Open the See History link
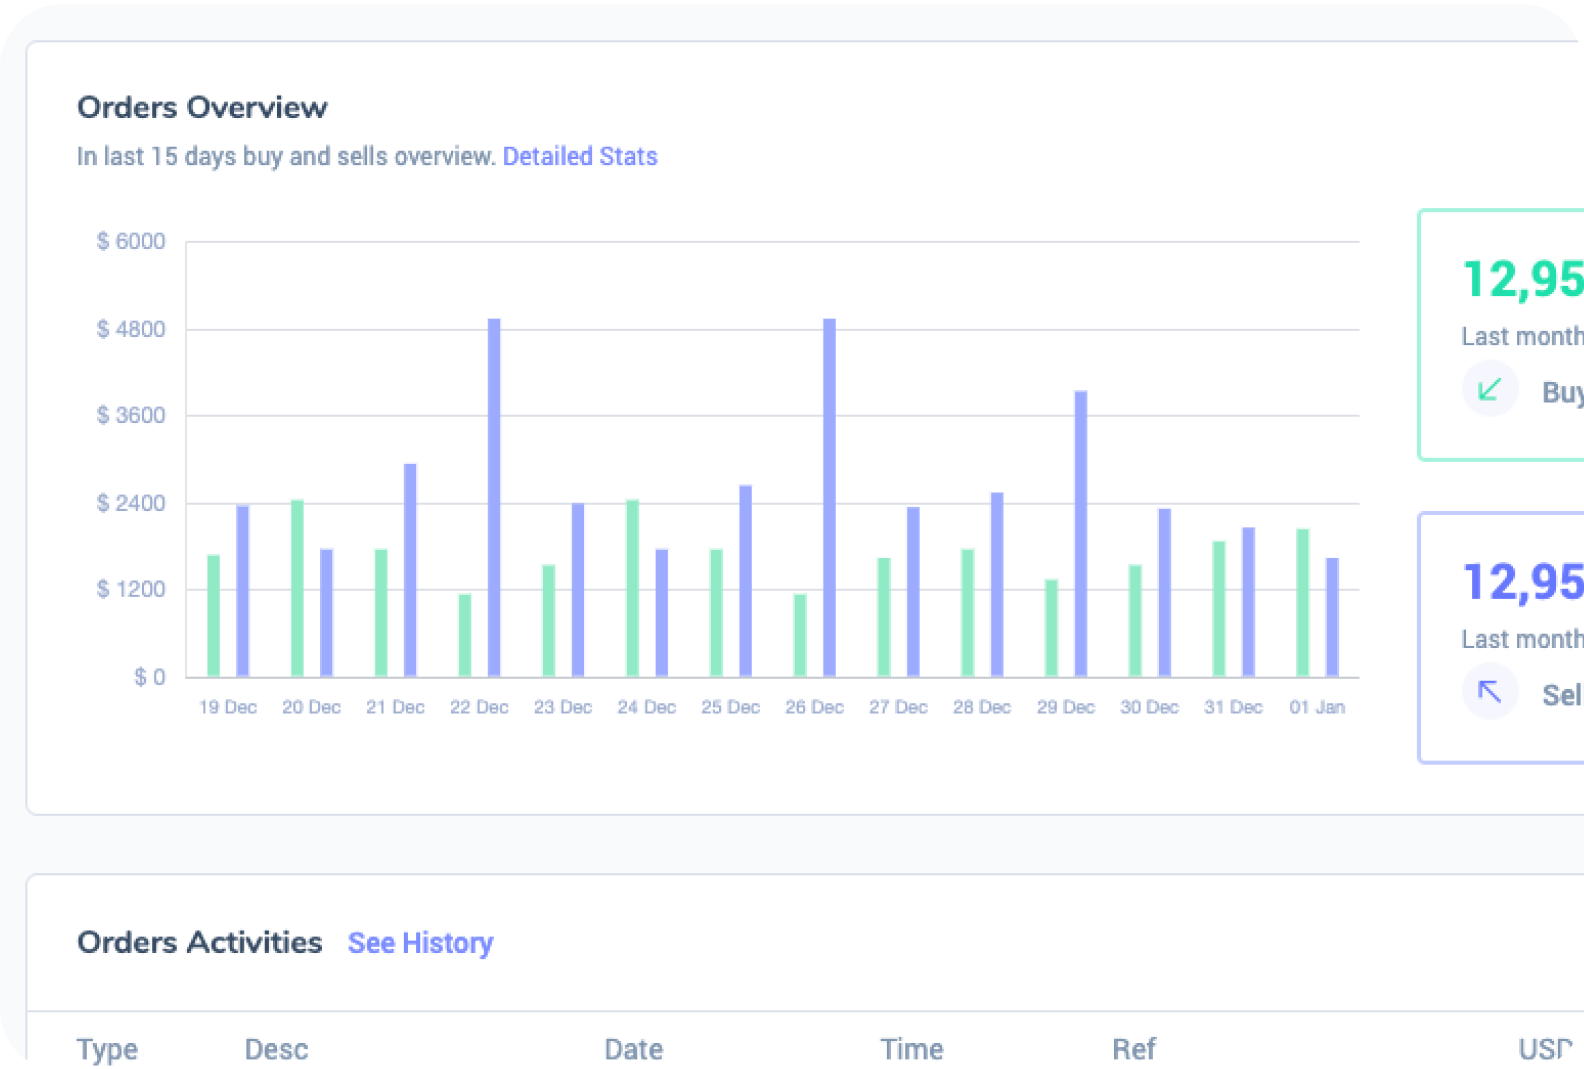 point(420,943)
